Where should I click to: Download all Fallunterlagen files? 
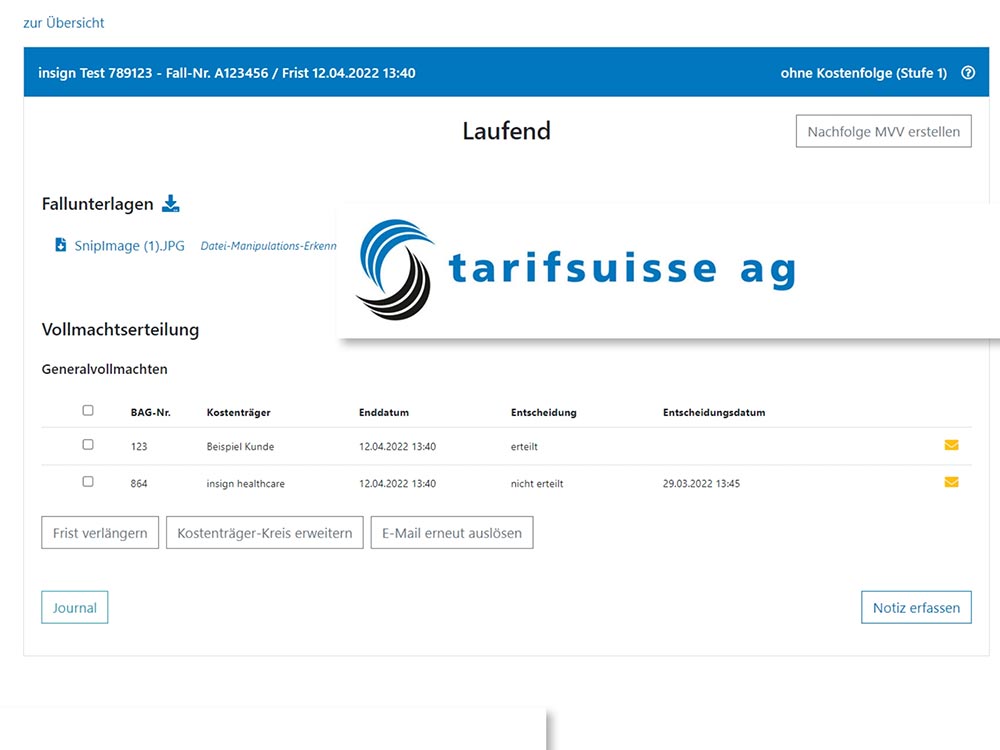pyautogui.click(x=170, y=203)
